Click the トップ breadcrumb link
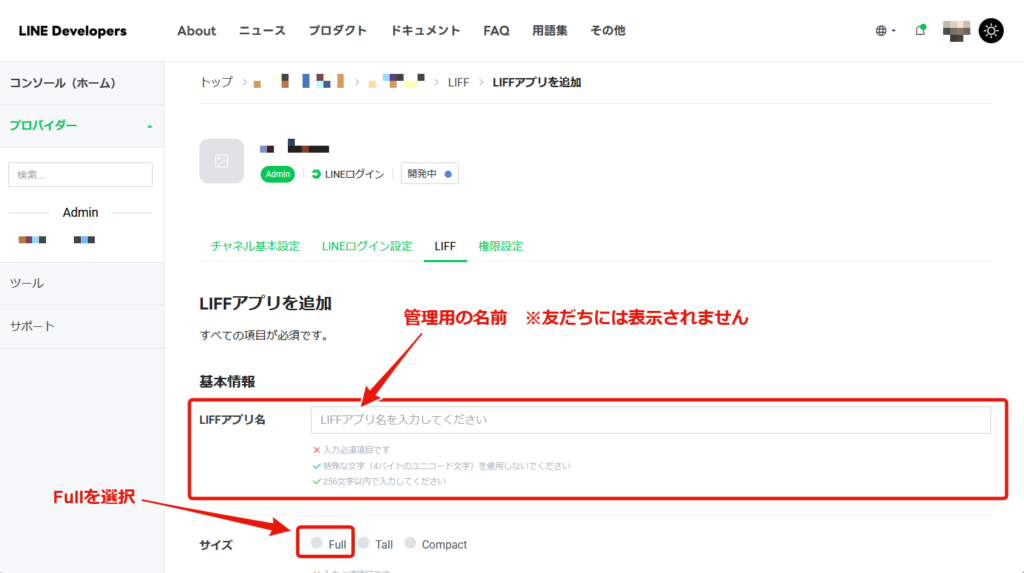 pos(216,82)
